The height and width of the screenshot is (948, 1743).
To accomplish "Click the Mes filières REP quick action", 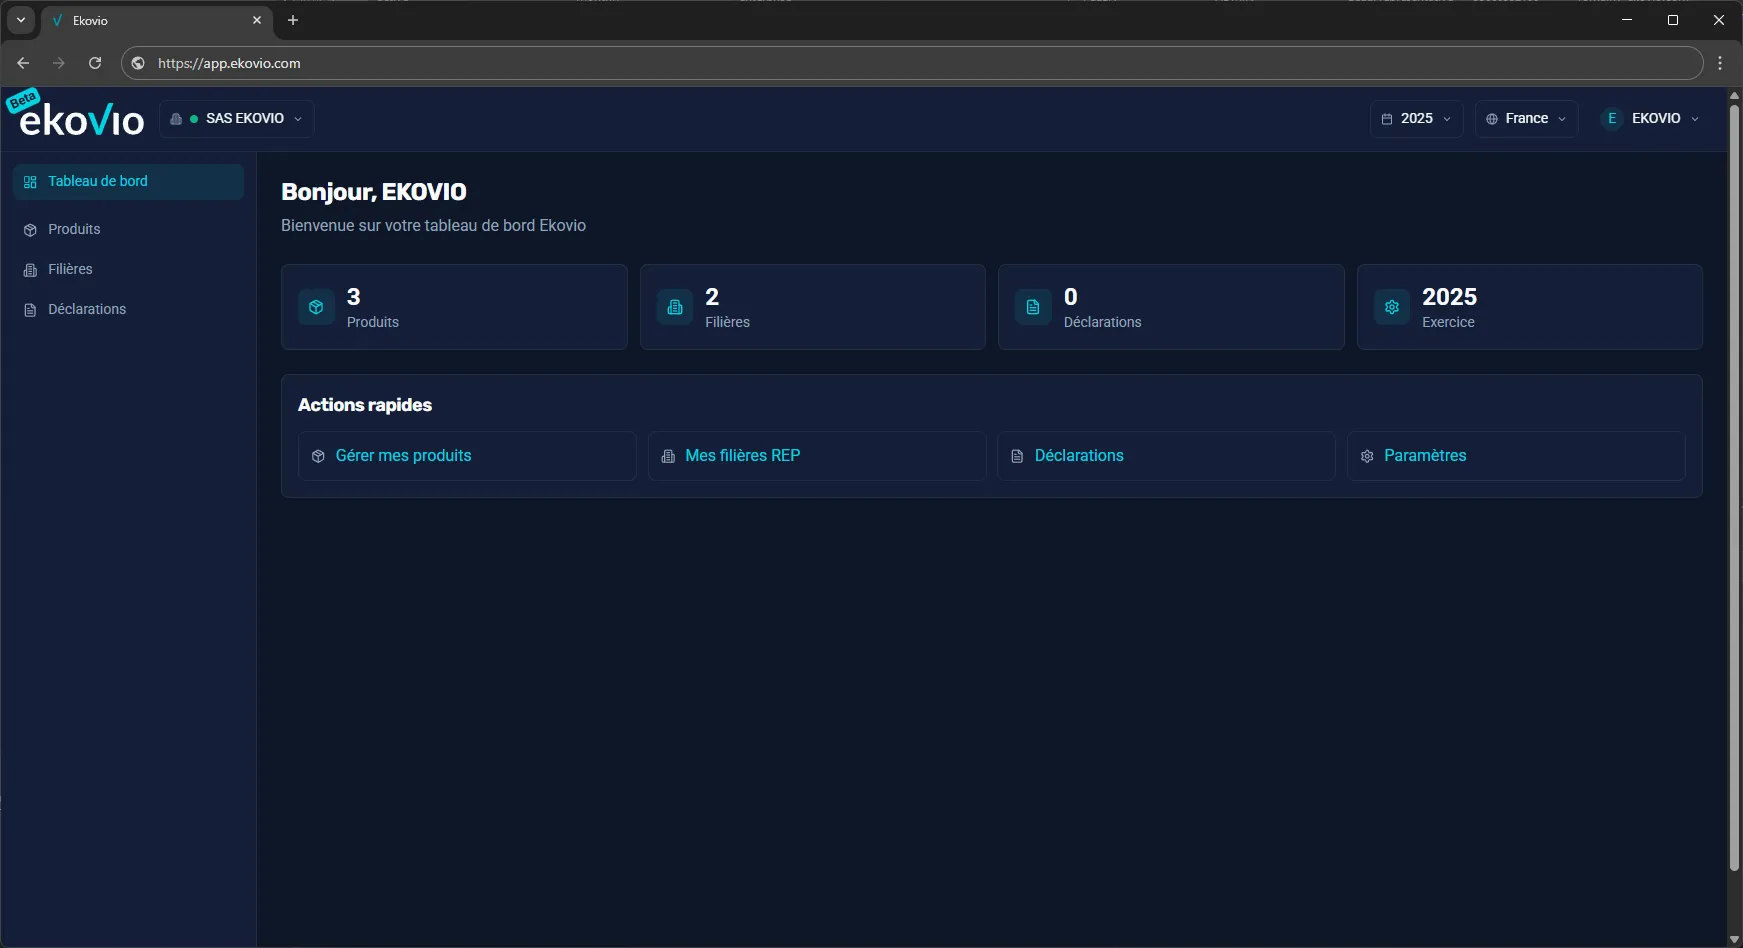I will coord(817,456).
